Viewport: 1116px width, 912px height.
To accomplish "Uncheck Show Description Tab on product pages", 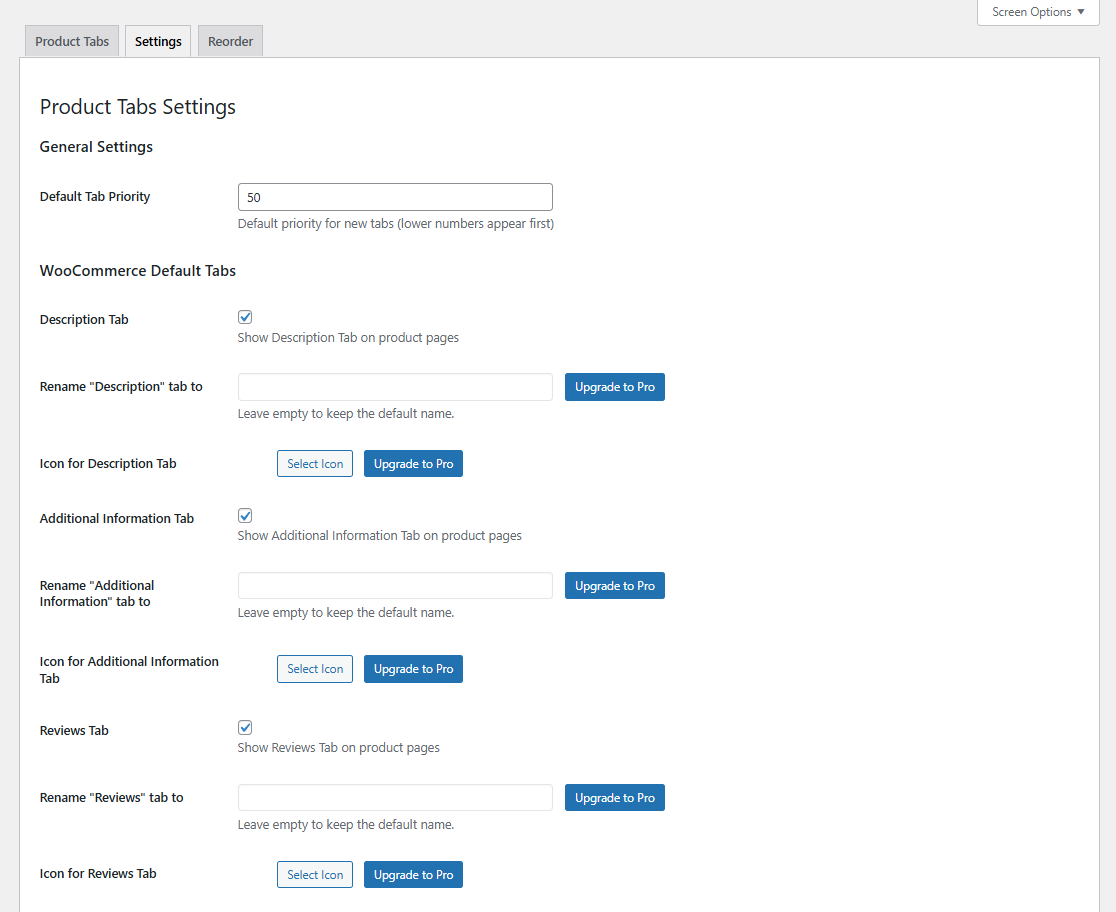I will (245, 316).
